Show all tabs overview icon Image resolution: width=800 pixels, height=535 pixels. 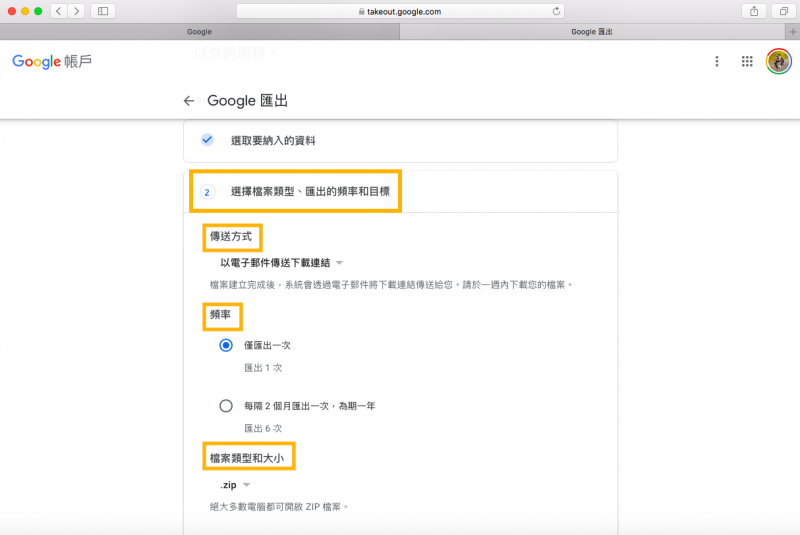point(784,11)
